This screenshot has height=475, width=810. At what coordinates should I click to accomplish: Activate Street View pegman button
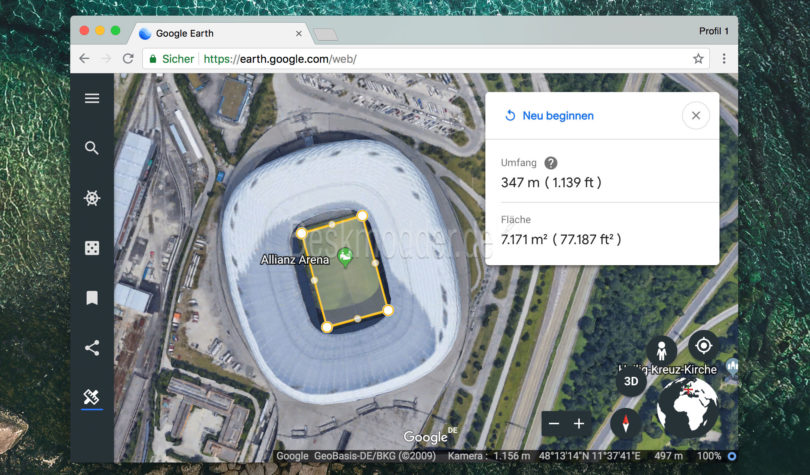pos(661,350)
